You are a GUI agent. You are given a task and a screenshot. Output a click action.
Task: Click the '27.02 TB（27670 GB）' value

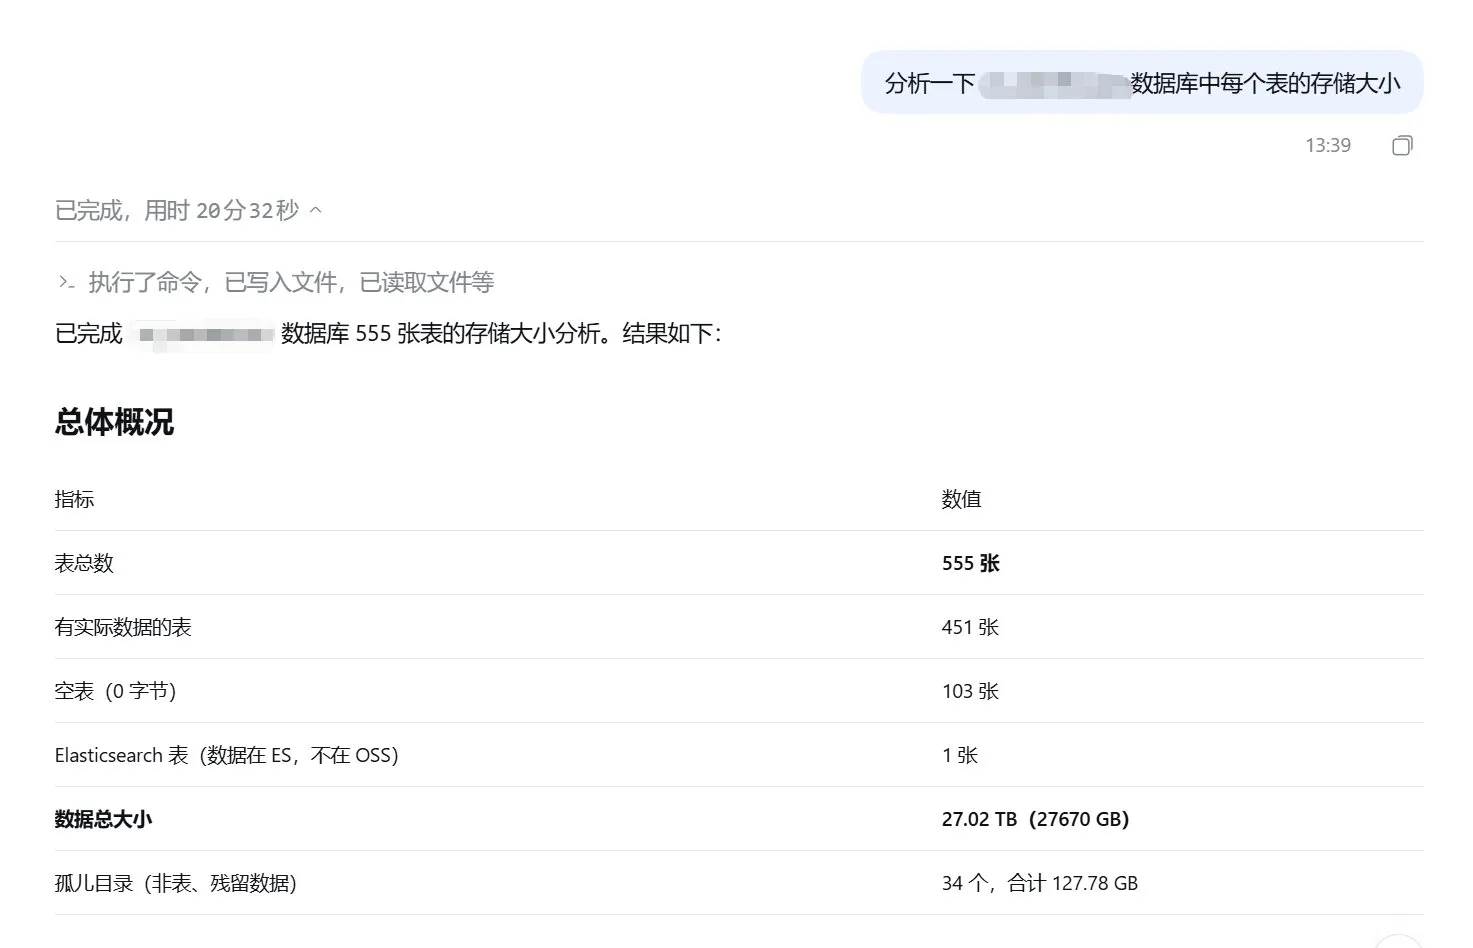pos(1036,819)
